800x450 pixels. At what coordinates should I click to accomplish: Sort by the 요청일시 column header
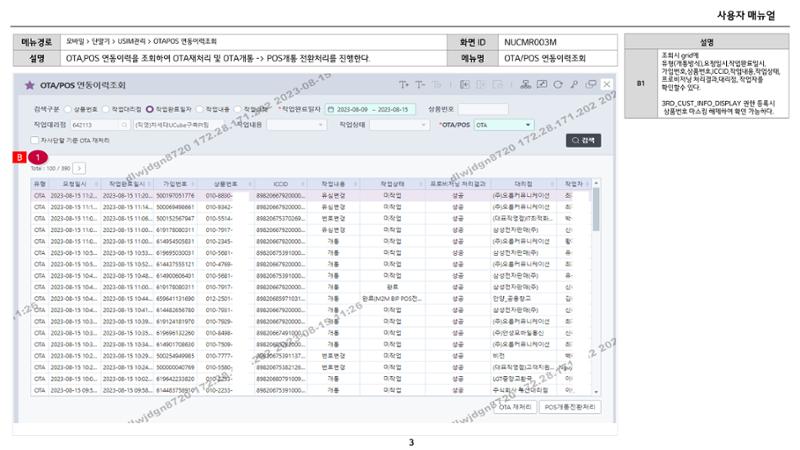74,184
